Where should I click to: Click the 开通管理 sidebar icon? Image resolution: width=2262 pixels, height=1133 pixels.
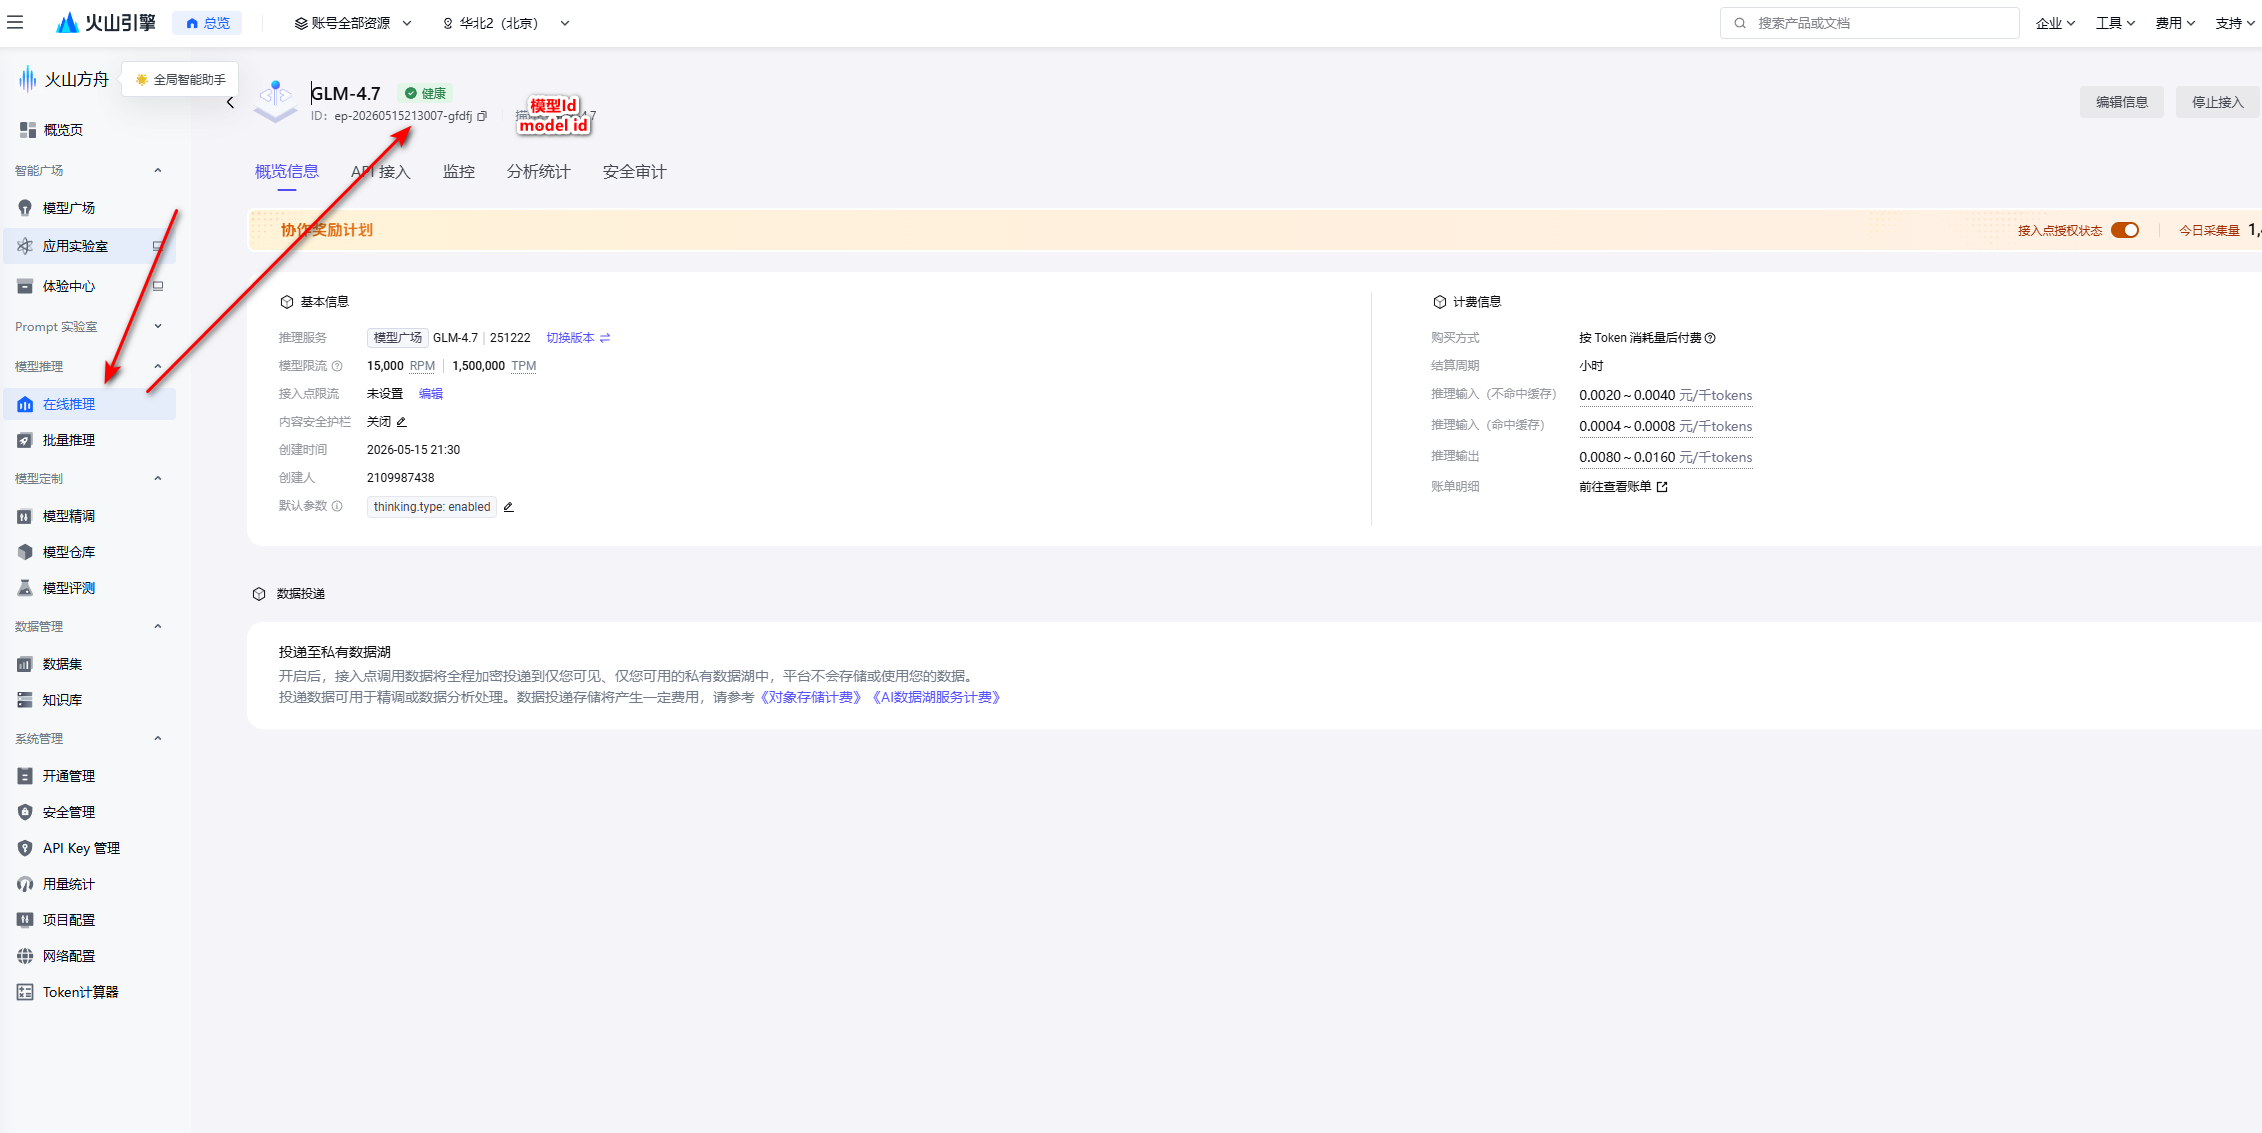pos(25,776)
